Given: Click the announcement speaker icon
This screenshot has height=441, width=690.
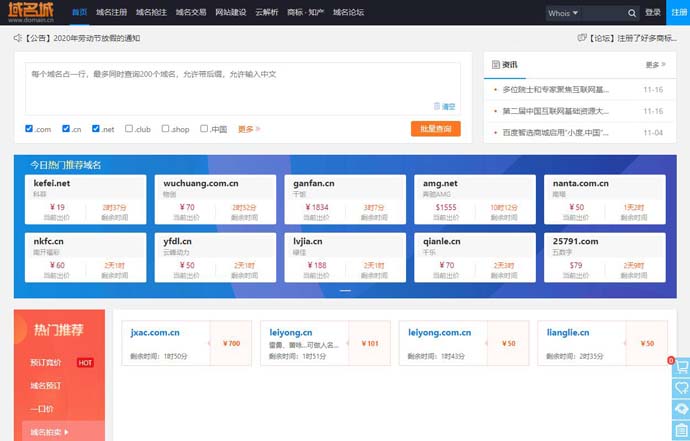Looking at the screenshot, I should [18, 38].
